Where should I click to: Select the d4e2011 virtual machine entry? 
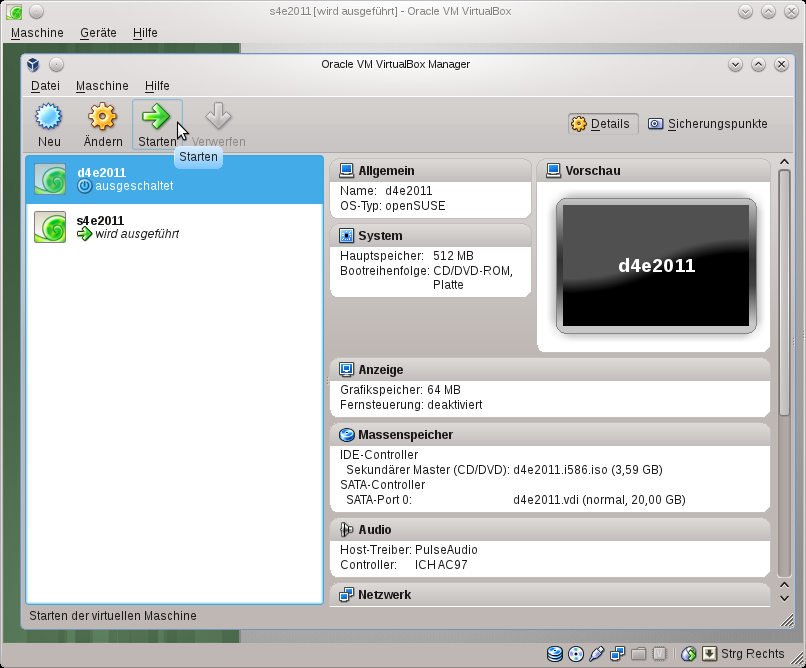(x=175, y=179)
